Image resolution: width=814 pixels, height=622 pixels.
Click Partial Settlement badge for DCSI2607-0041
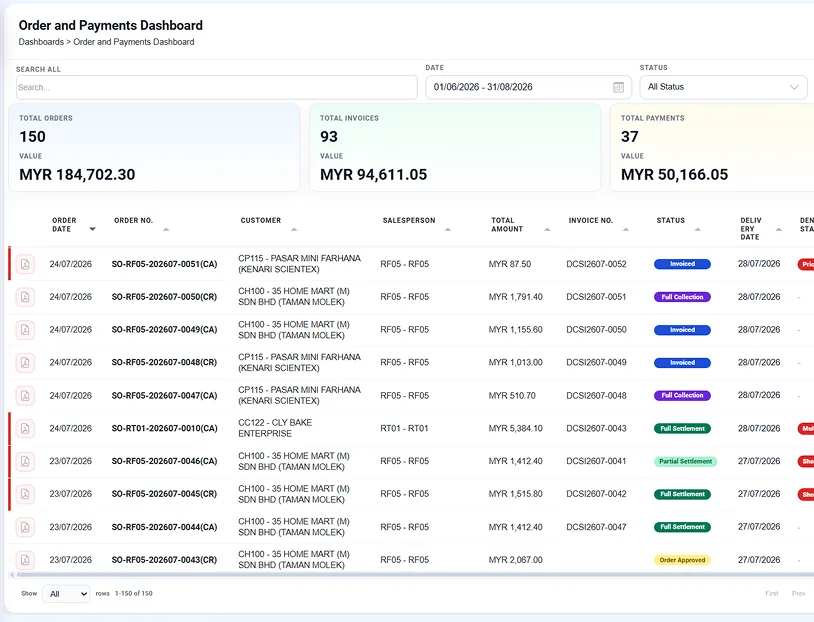685,461
